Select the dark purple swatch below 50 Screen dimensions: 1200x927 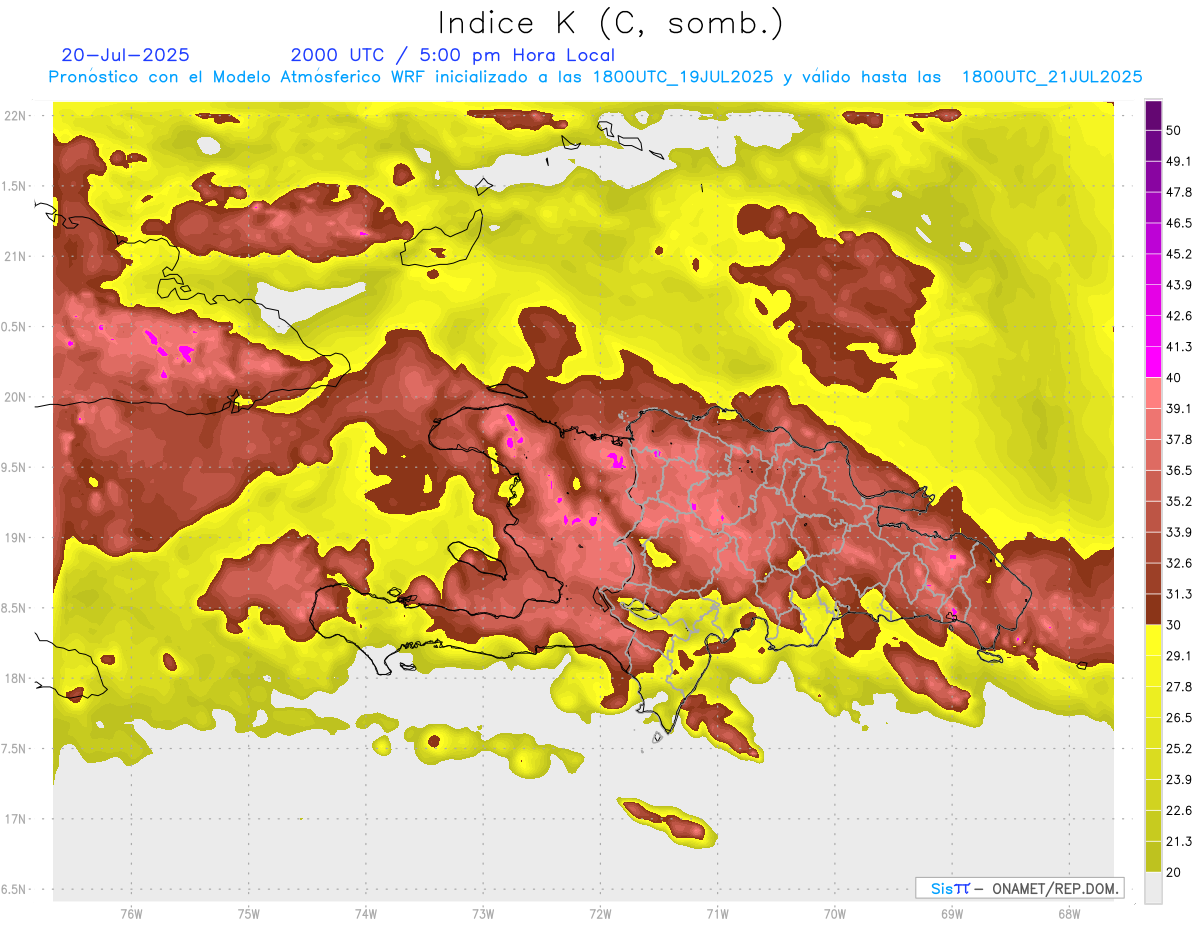click(x=1153, y=146)
